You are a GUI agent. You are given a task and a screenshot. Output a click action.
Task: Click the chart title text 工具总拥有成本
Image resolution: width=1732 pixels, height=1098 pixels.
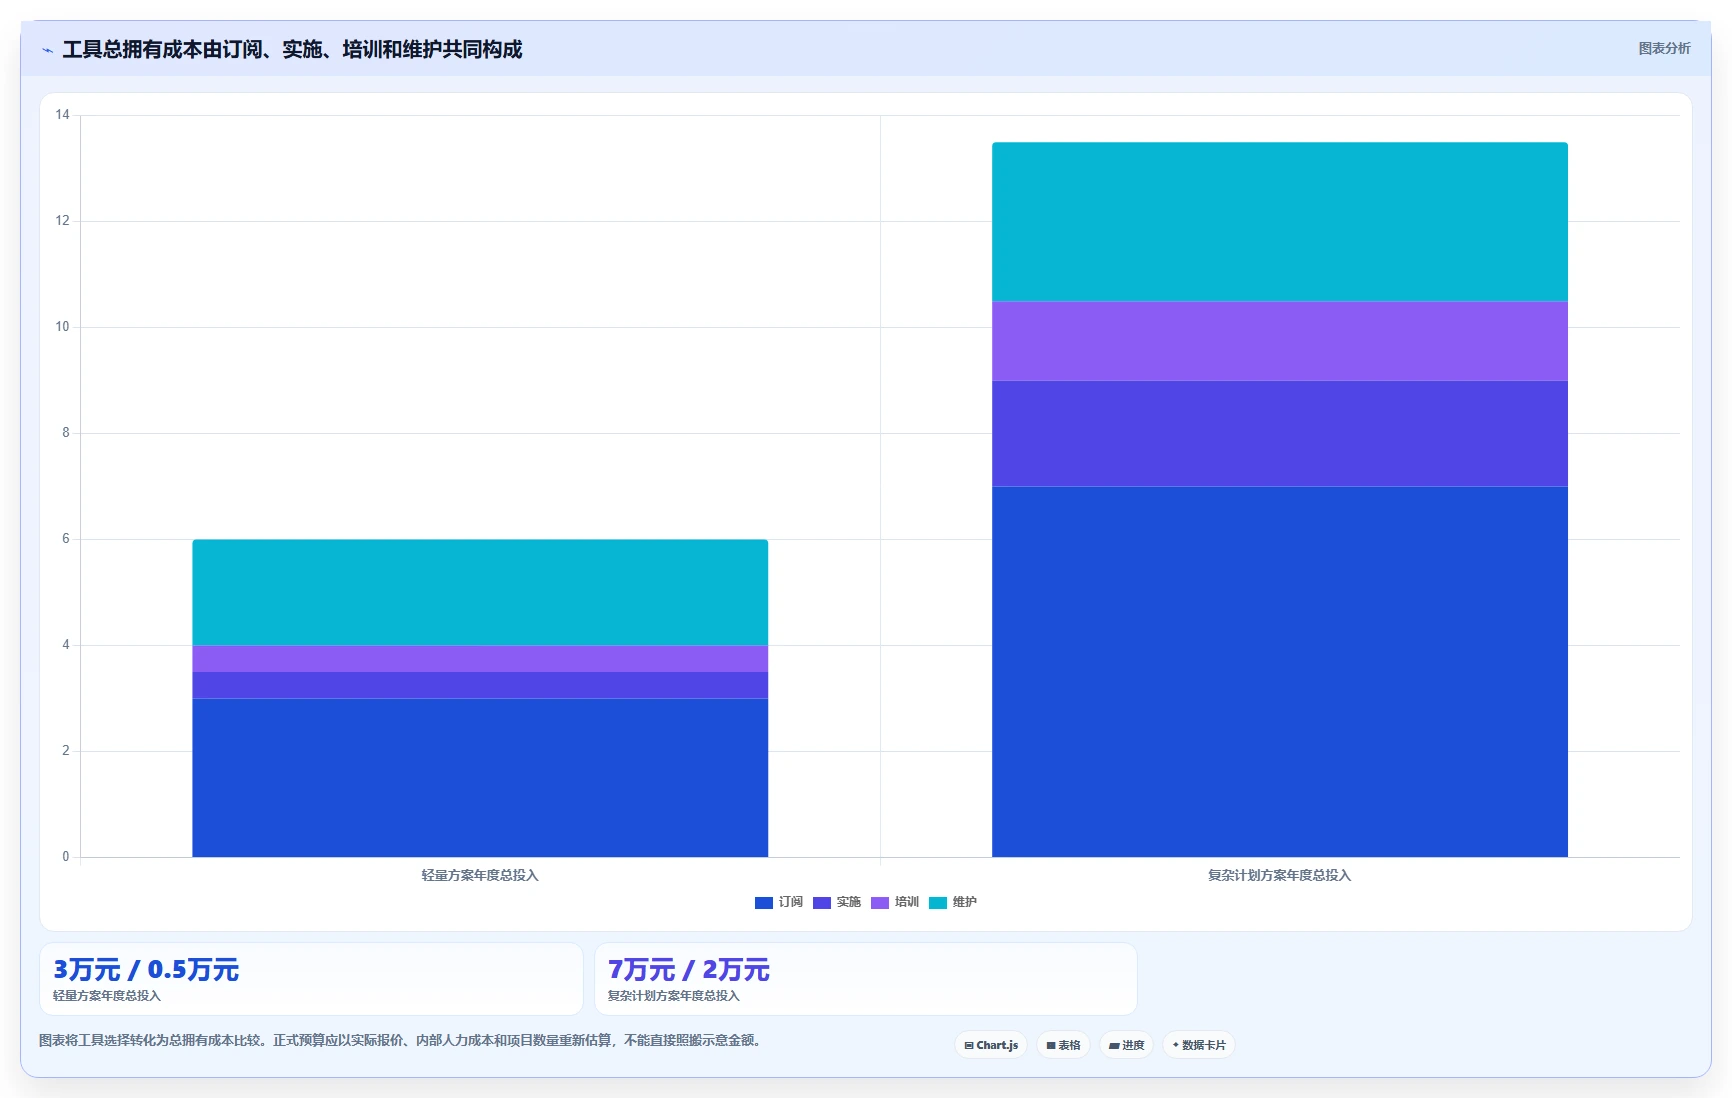click(132, 50)
